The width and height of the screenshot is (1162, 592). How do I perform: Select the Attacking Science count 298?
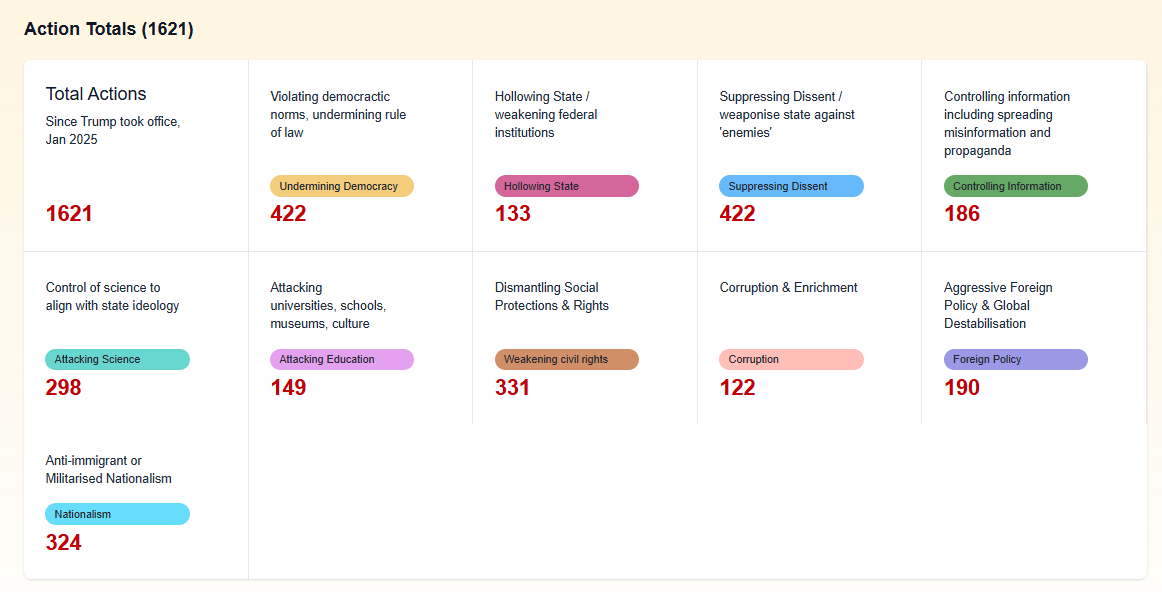pyautogui.click(x=64, y=388)
